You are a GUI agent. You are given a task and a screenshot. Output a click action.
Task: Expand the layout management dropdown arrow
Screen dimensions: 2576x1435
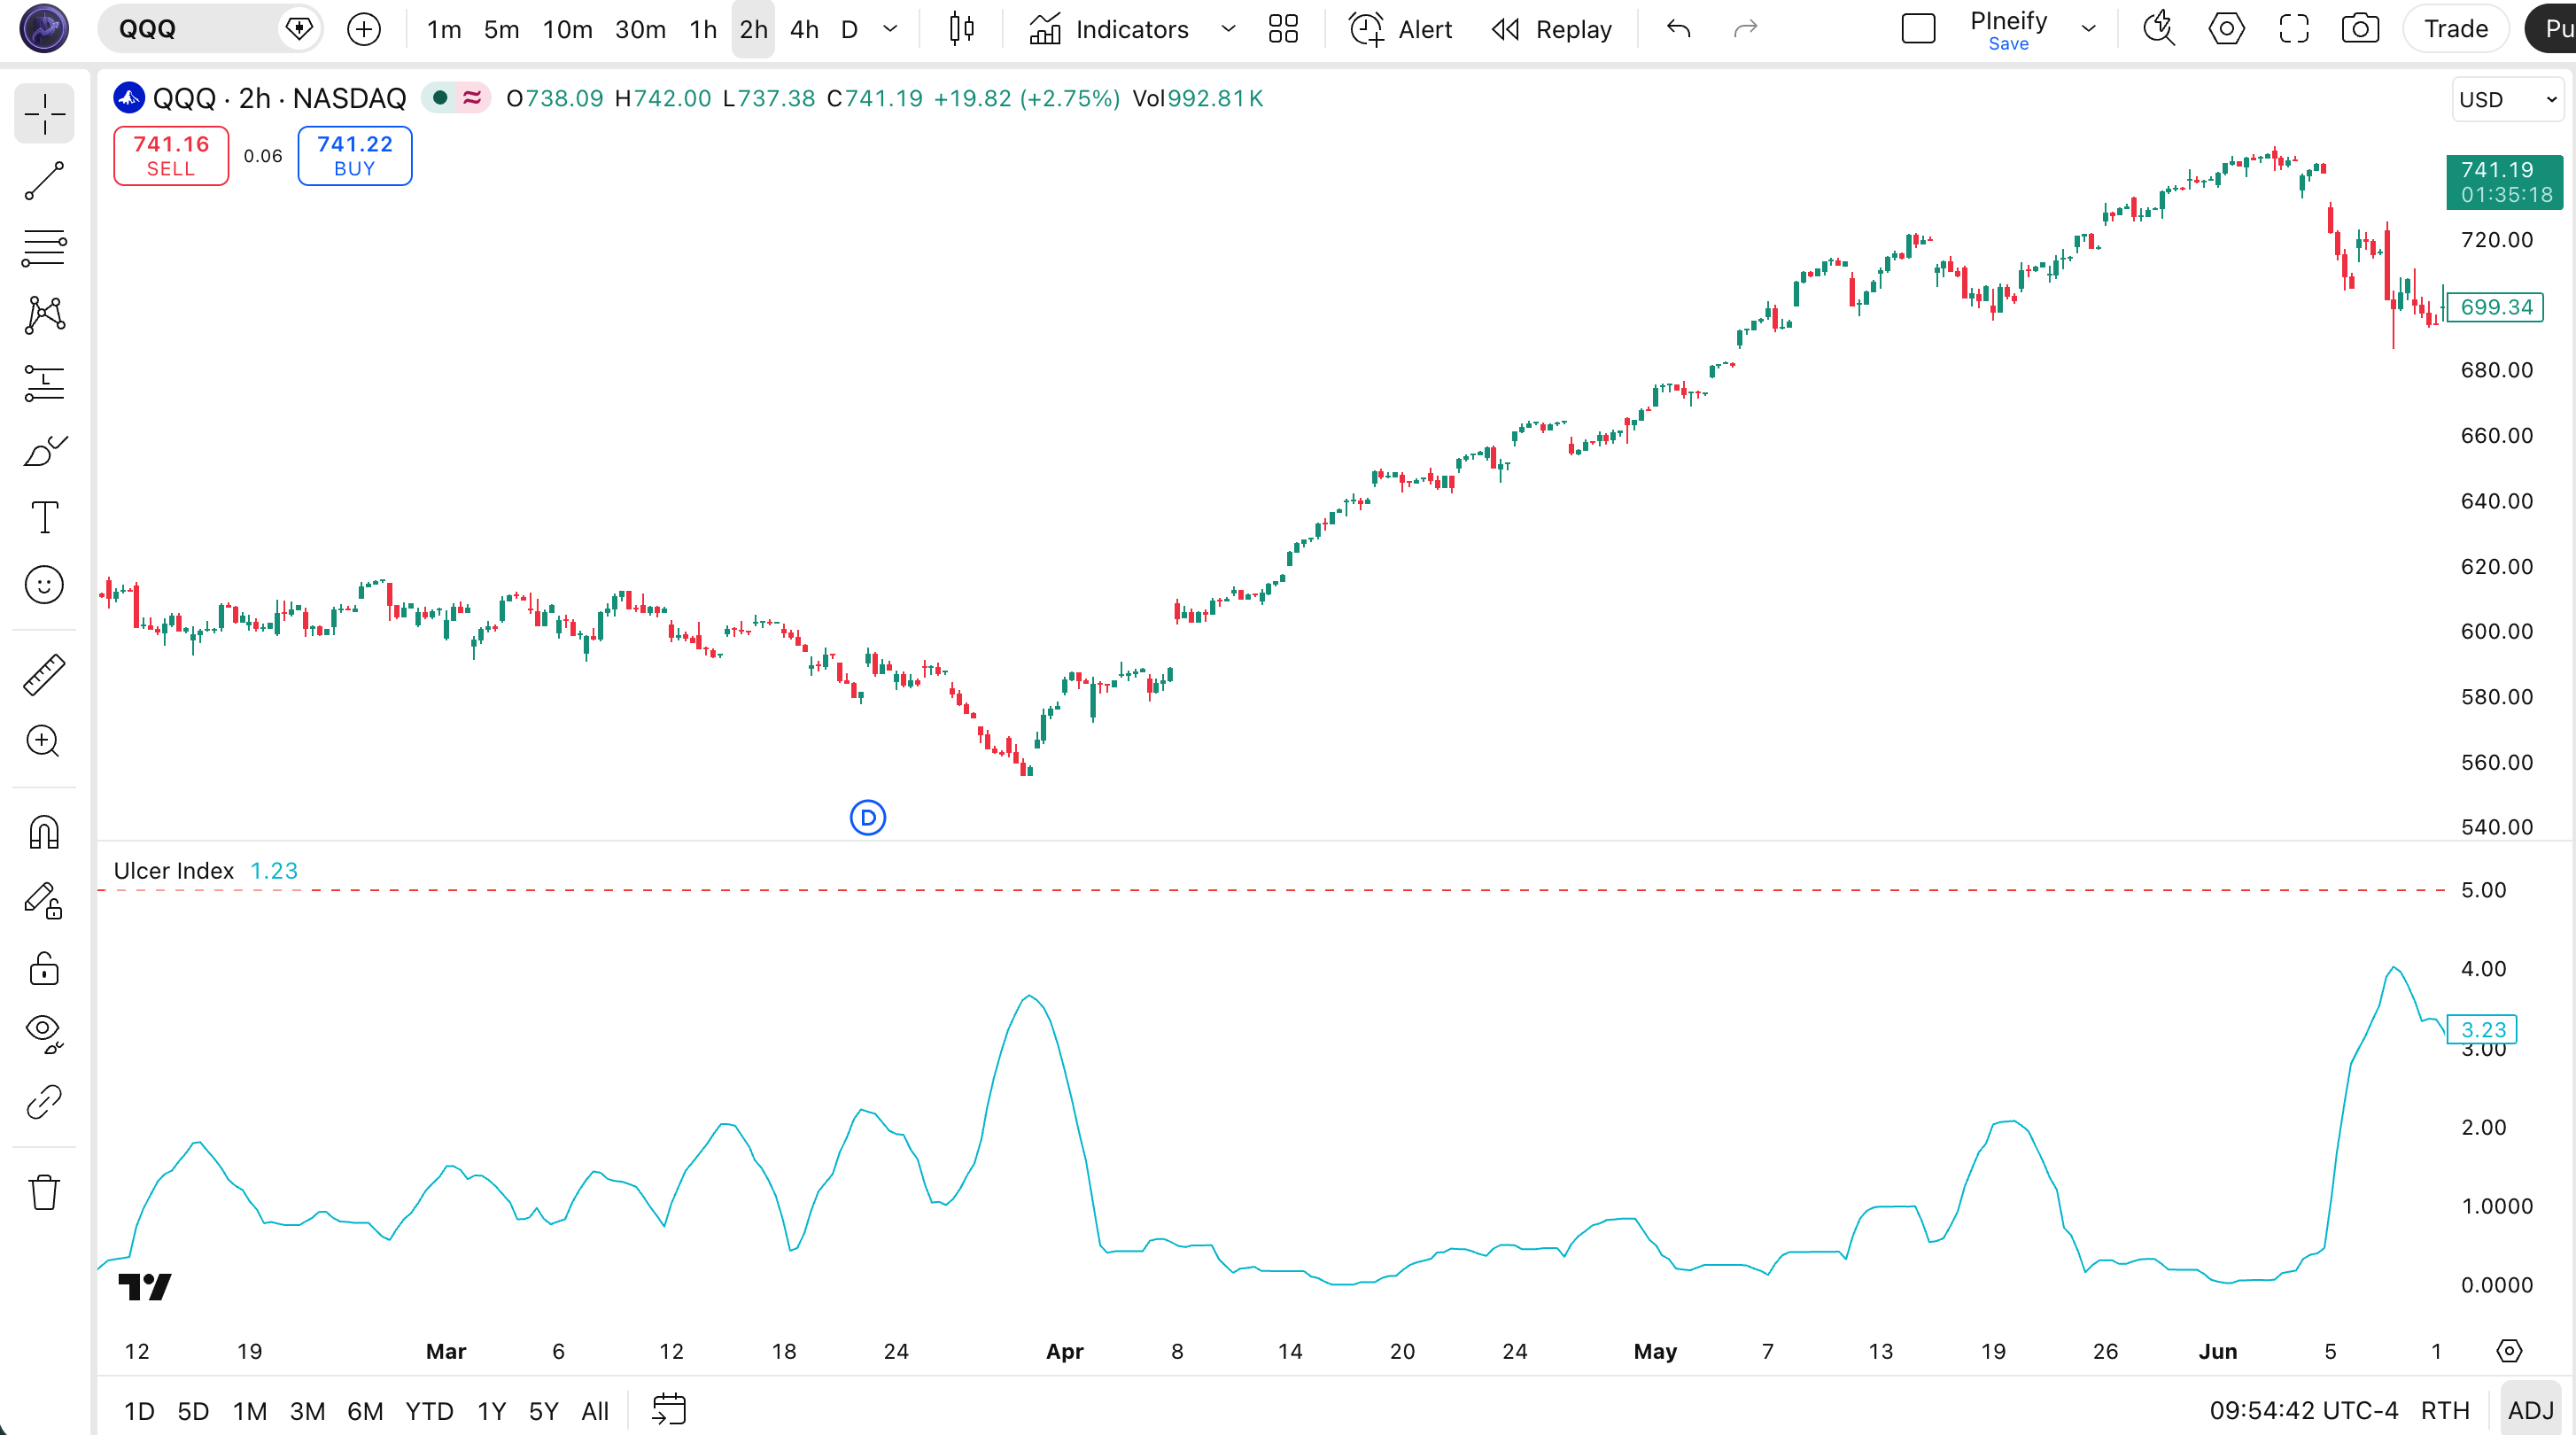pyautogui.click(x=2088, y=29)
